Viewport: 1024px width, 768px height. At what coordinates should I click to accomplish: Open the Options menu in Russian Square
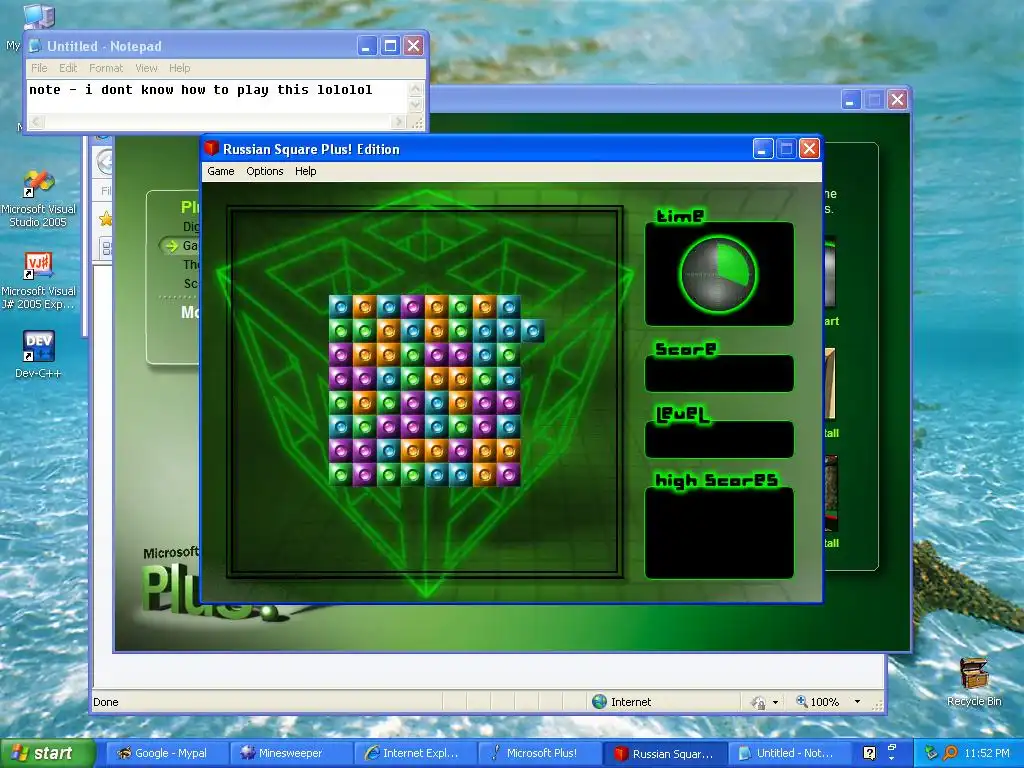(x=264, y=171)
